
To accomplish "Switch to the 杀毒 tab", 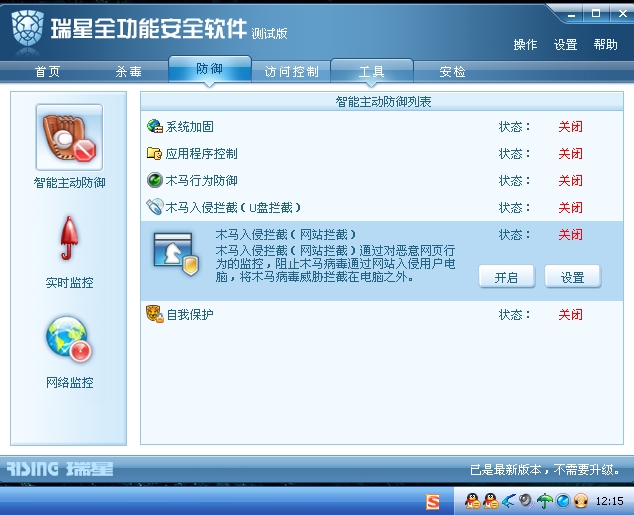I will click(129, 72).
